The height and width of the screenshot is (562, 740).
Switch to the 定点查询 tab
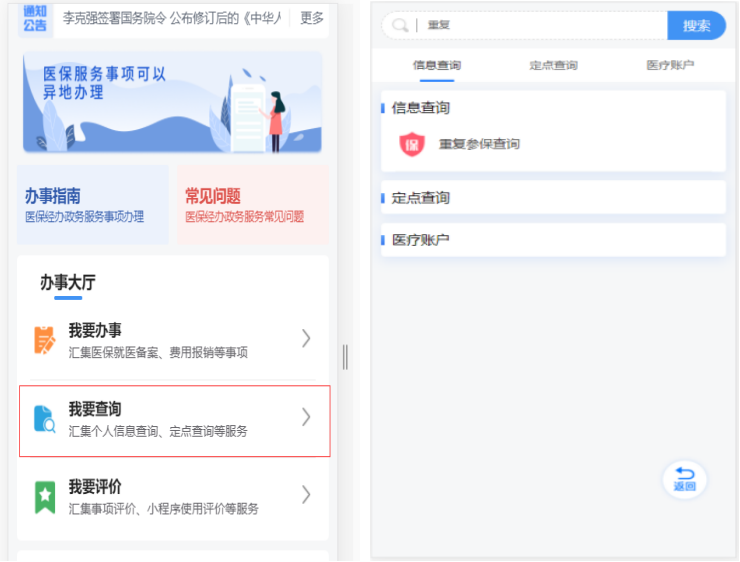coord(553,66)
